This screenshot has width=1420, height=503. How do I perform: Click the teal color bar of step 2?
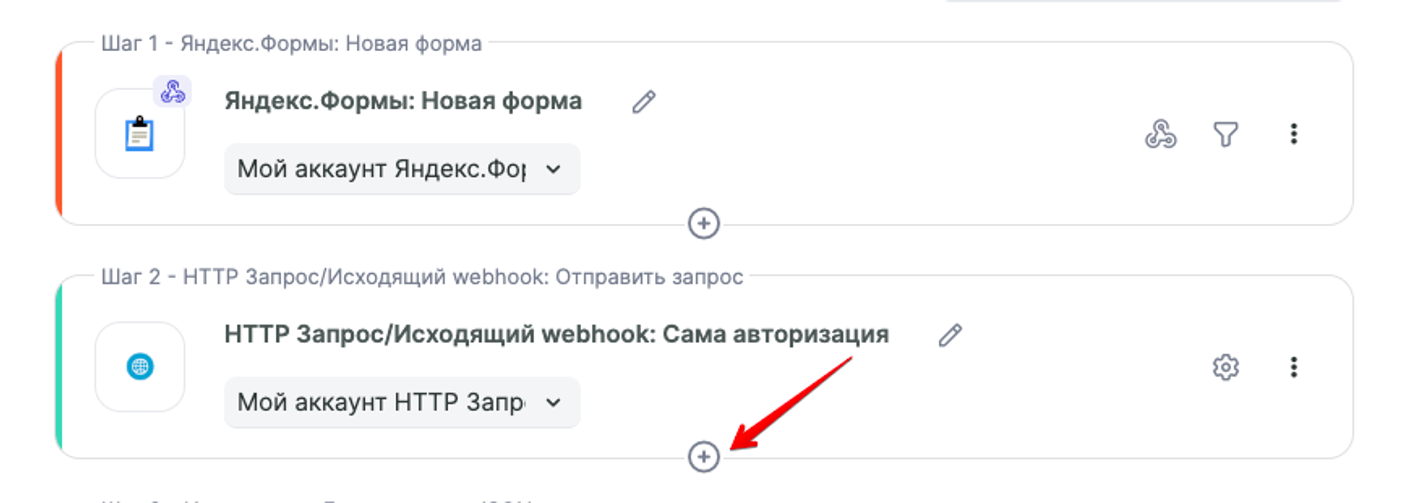(59, 367)
